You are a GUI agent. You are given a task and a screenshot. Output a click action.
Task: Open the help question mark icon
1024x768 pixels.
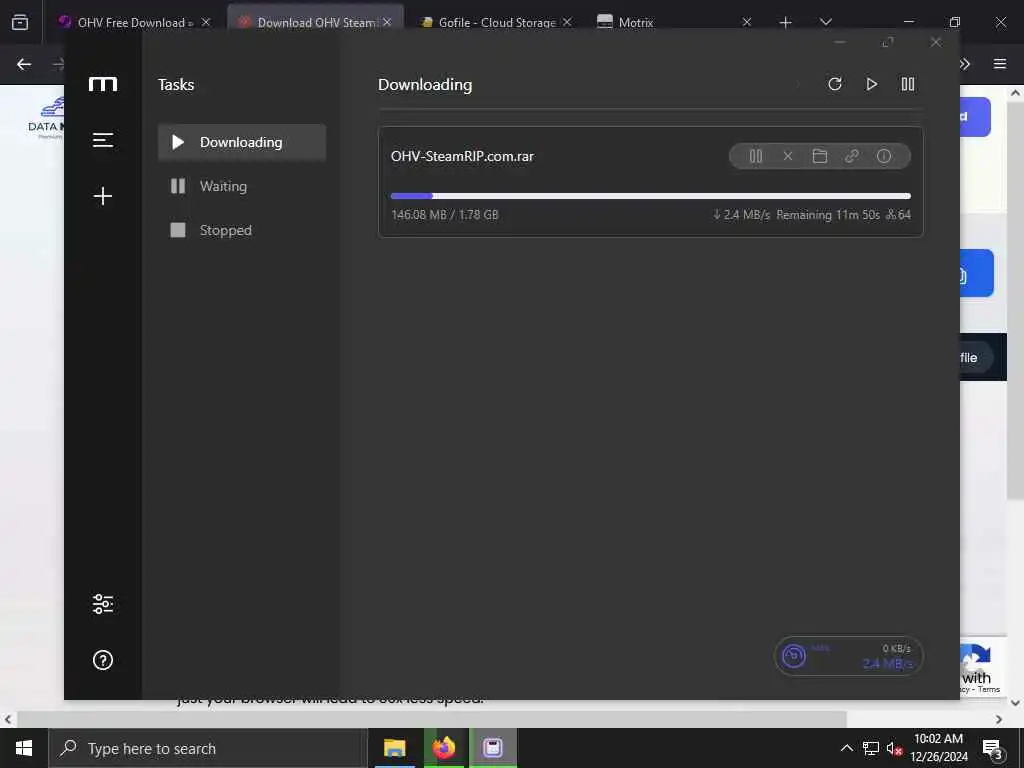(103, 660)
